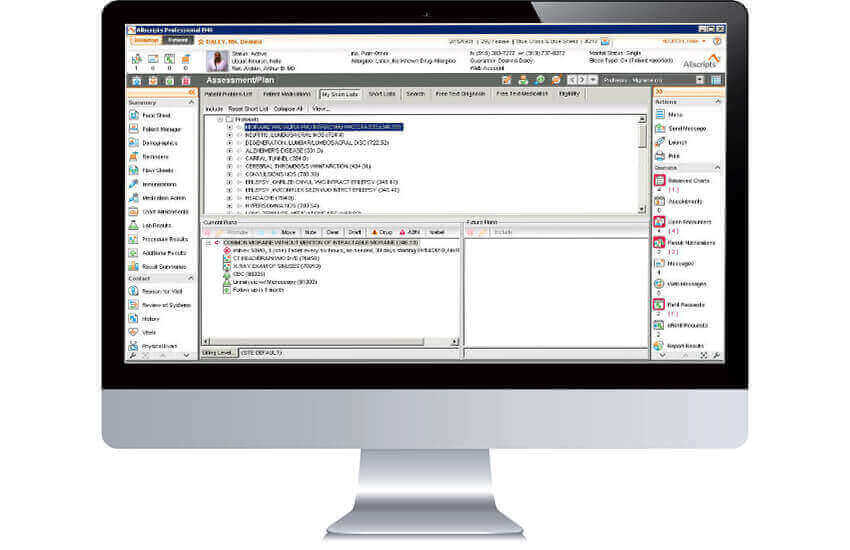Open the Demographics sidebar item
Viewport: 850px width, 550px height.
152,143
